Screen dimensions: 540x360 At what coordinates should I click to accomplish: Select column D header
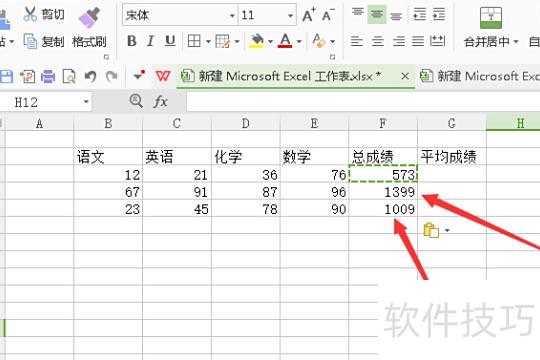pos(246,123)
